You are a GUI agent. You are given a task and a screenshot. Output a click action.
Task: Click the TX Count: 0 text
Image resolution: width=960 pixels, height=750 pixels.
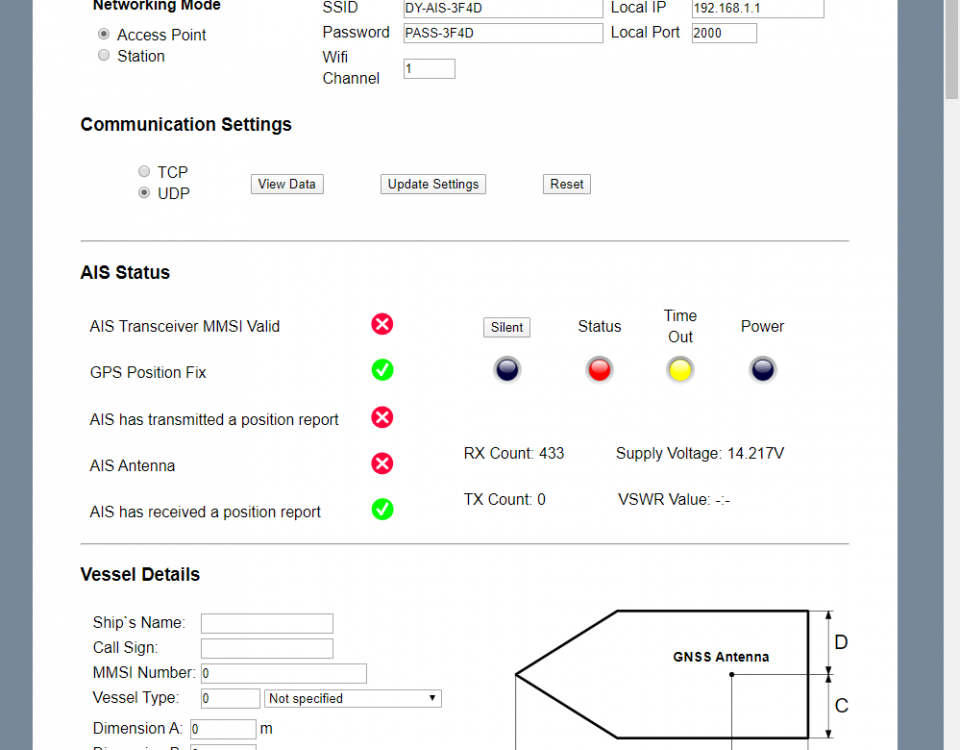click(504, 500)
